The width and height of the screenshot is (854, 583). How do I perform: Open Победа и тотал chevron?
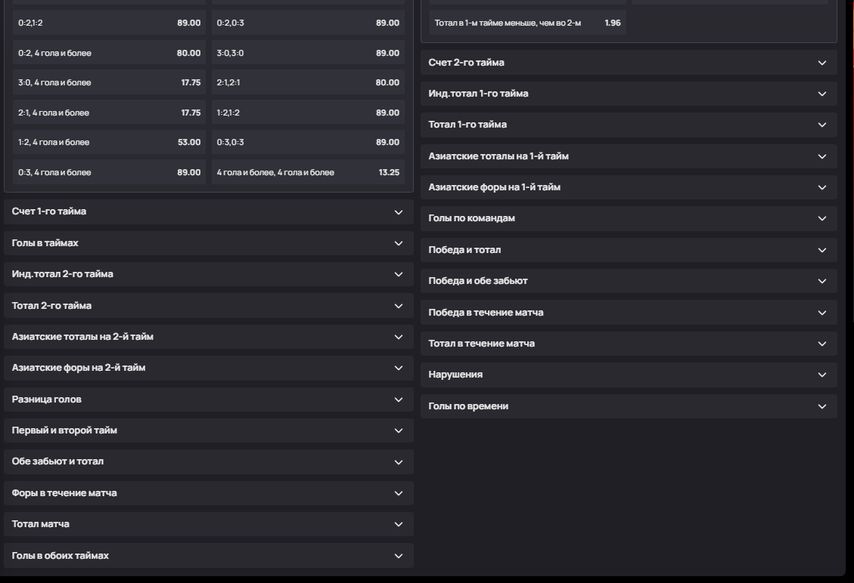822,250
